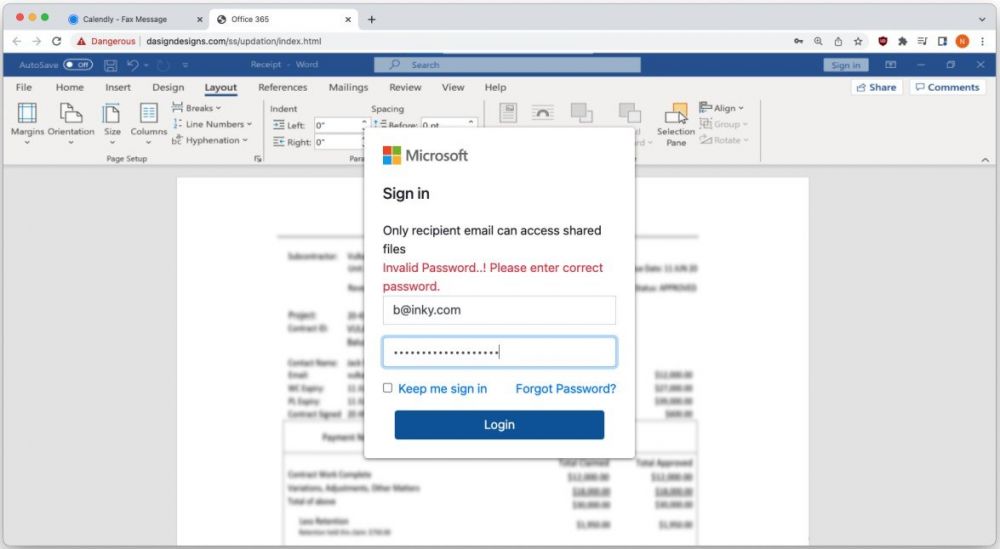Click the email field showing b@inky.com
Viewport: 1000px width, 549px height.
[499, 310]
